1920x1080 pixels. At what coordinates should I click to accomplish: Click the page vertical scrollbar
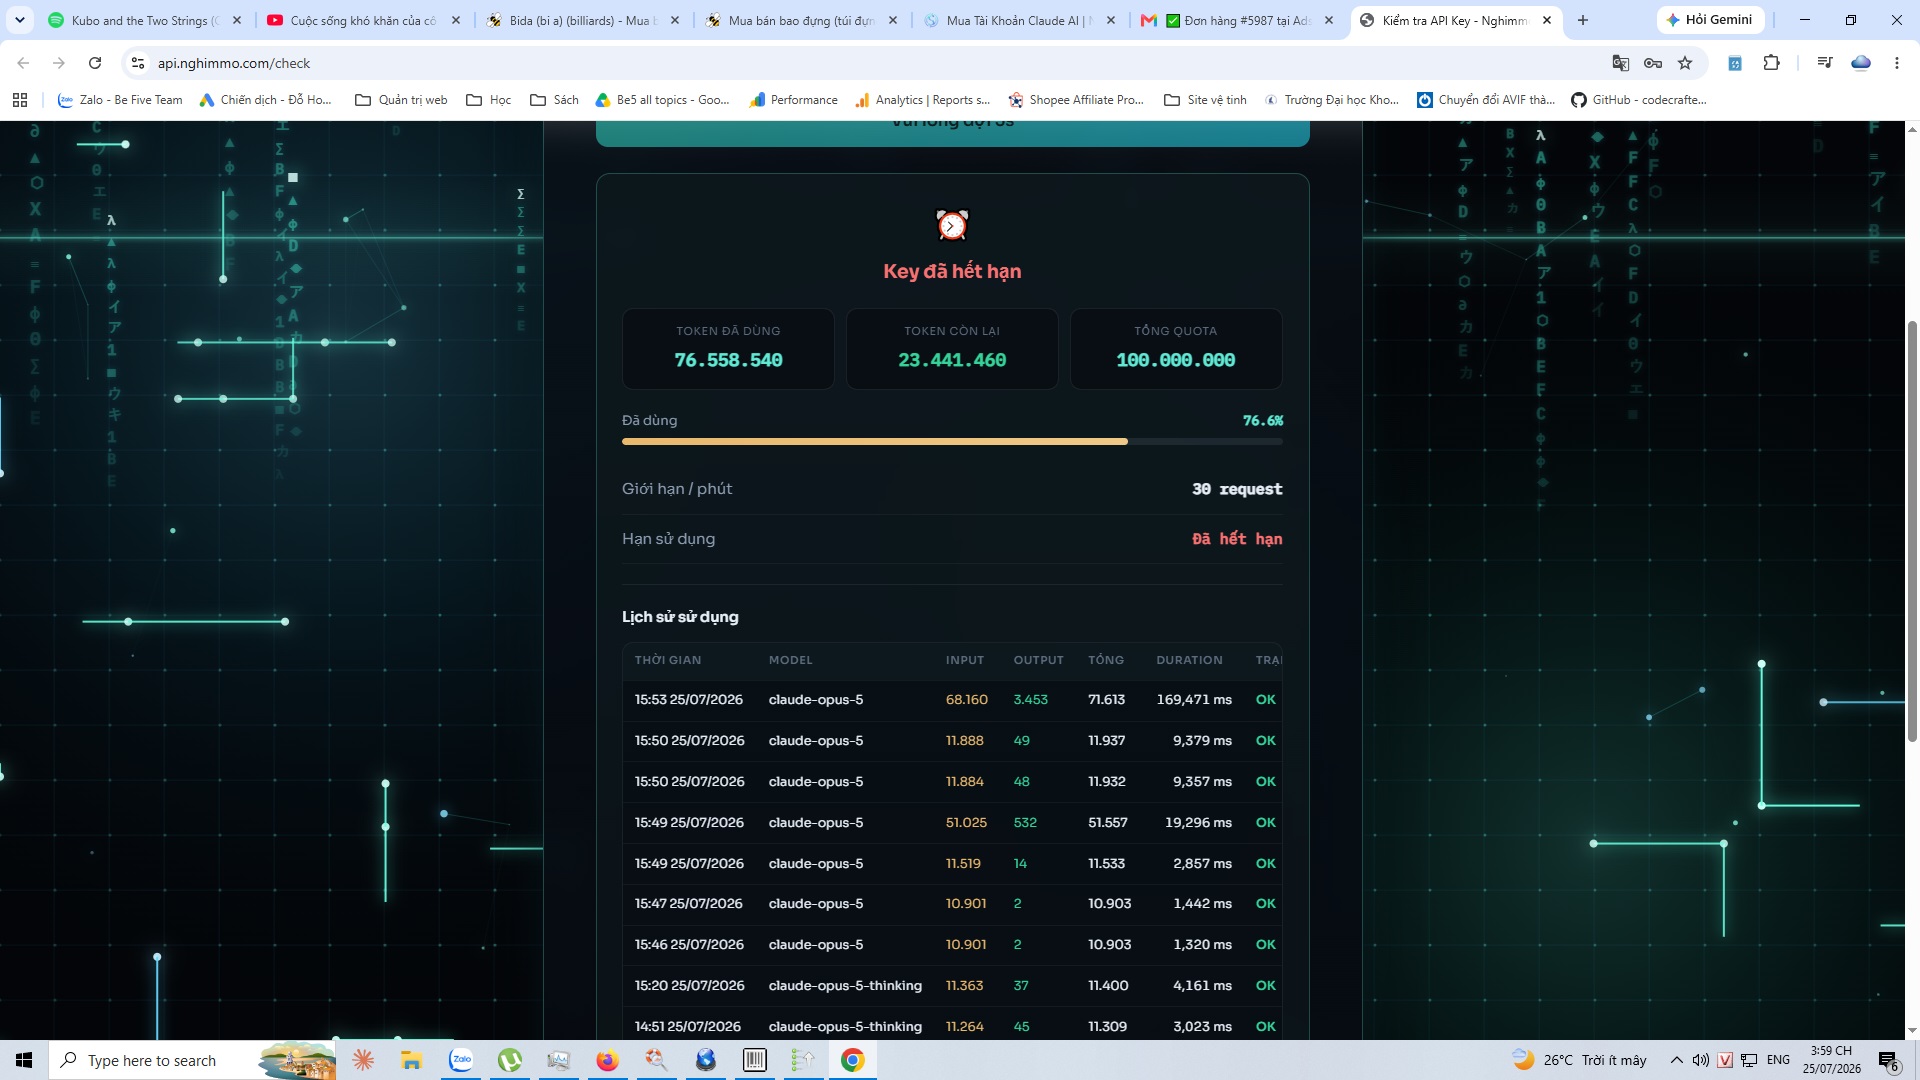pos(1912,530)
